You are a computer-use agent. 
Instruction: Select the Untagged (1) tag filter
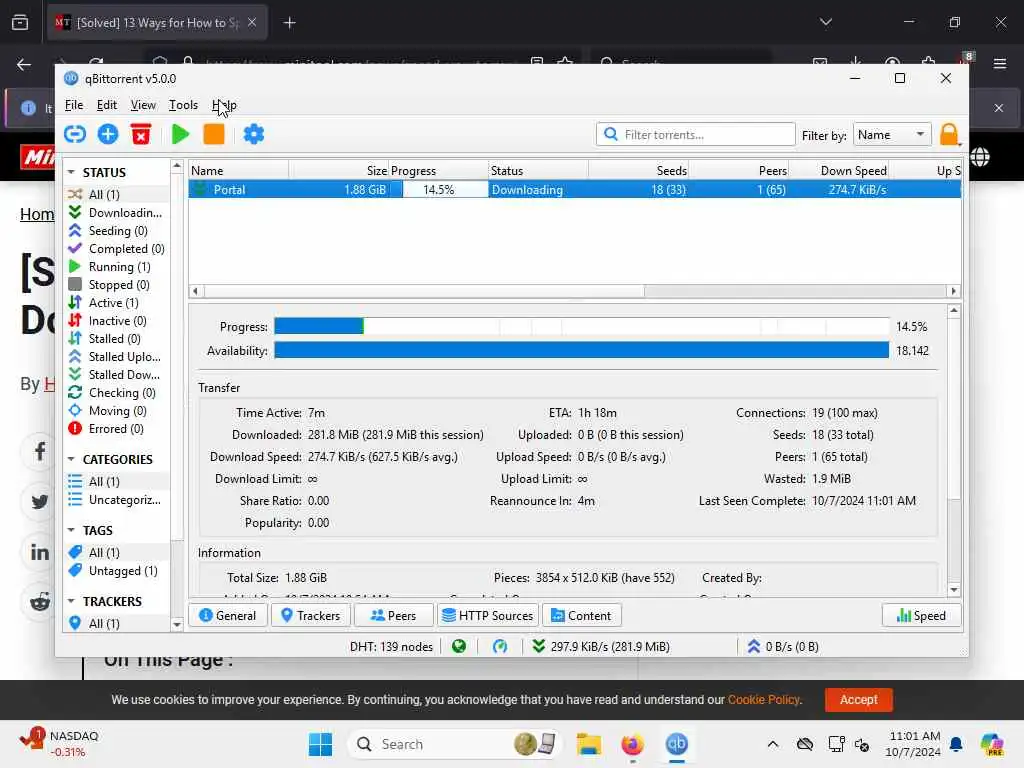coord(116,571)
